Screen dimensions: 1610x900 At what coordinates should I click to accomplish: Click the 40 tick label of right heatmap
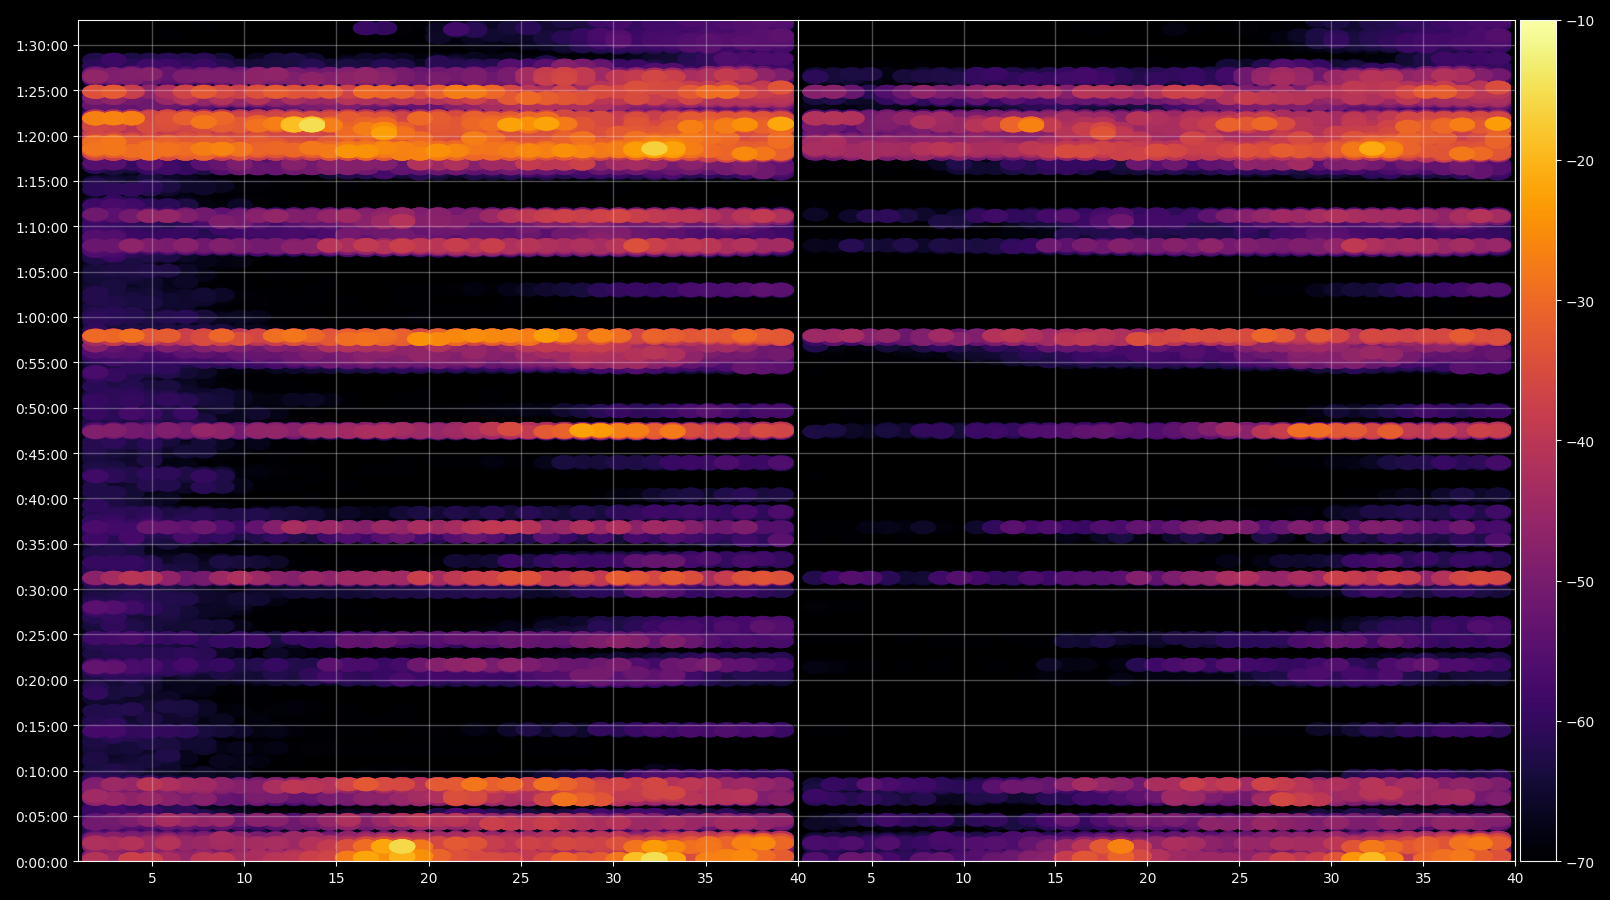pos(1515,879)
